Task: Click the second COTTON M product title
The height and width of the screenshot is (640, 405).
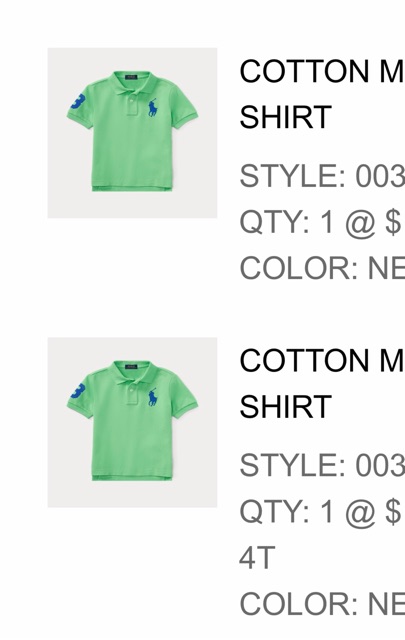Action: 322,361
